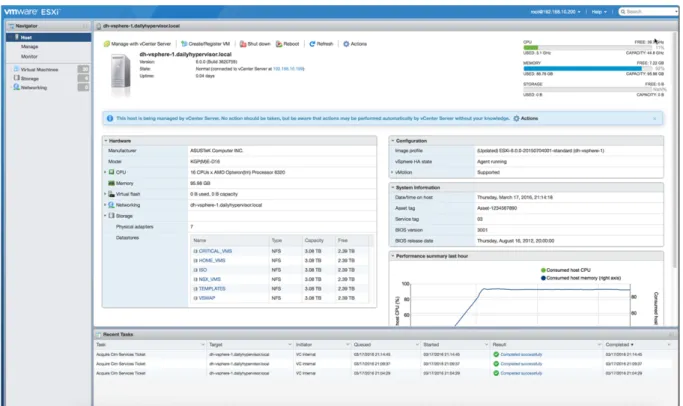Click the info icon in vCenter banner
The width and height of the screenshot is (683, 406).
(110, 118)
